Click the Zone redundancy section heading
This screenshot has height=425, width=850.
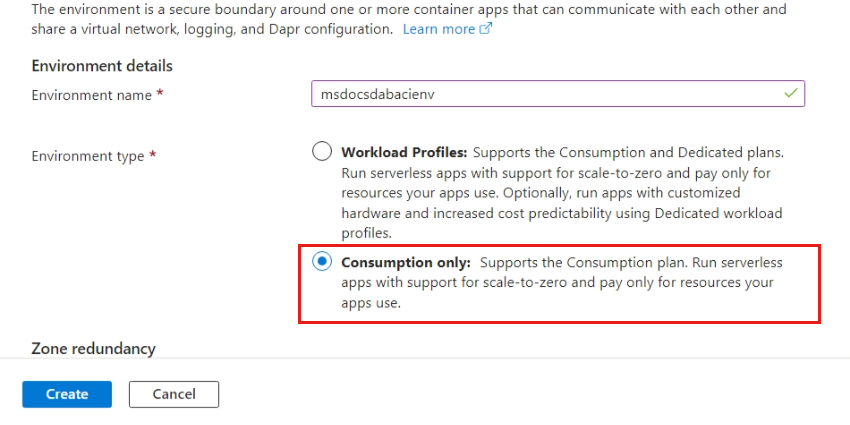(x=93, y=348)
